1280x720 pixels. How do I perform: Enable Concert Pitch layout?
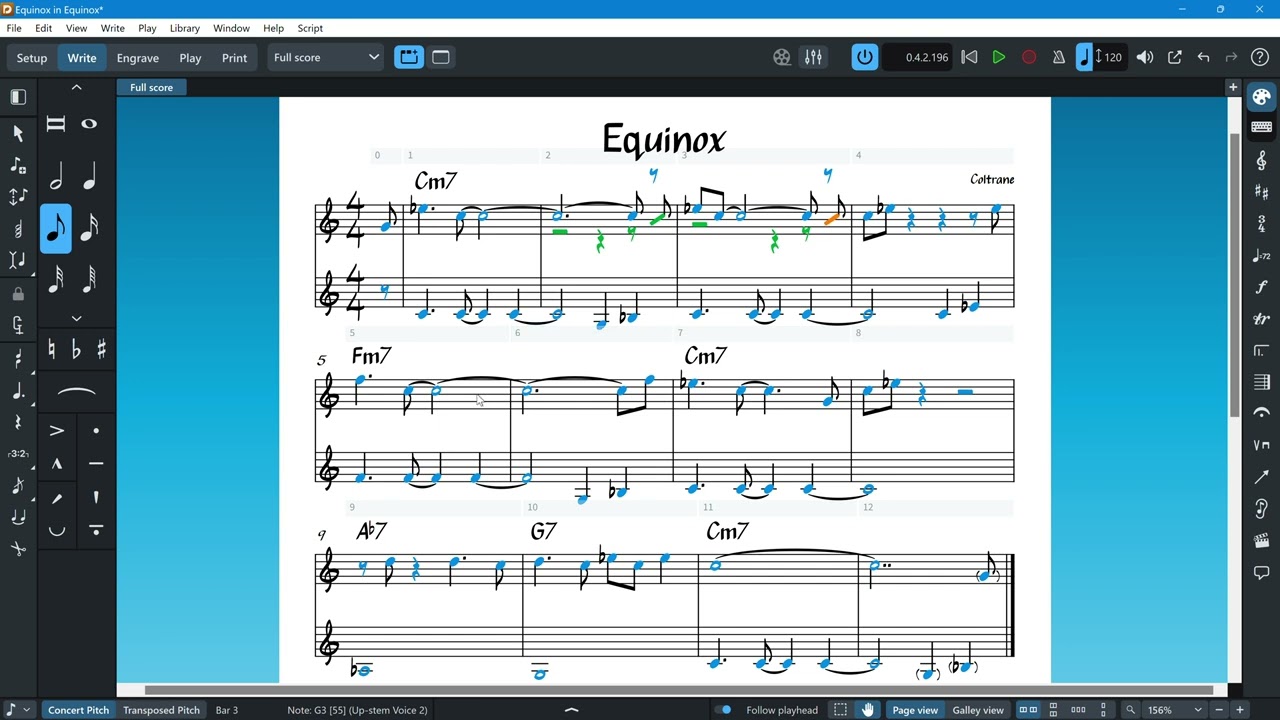coord(79,710)
